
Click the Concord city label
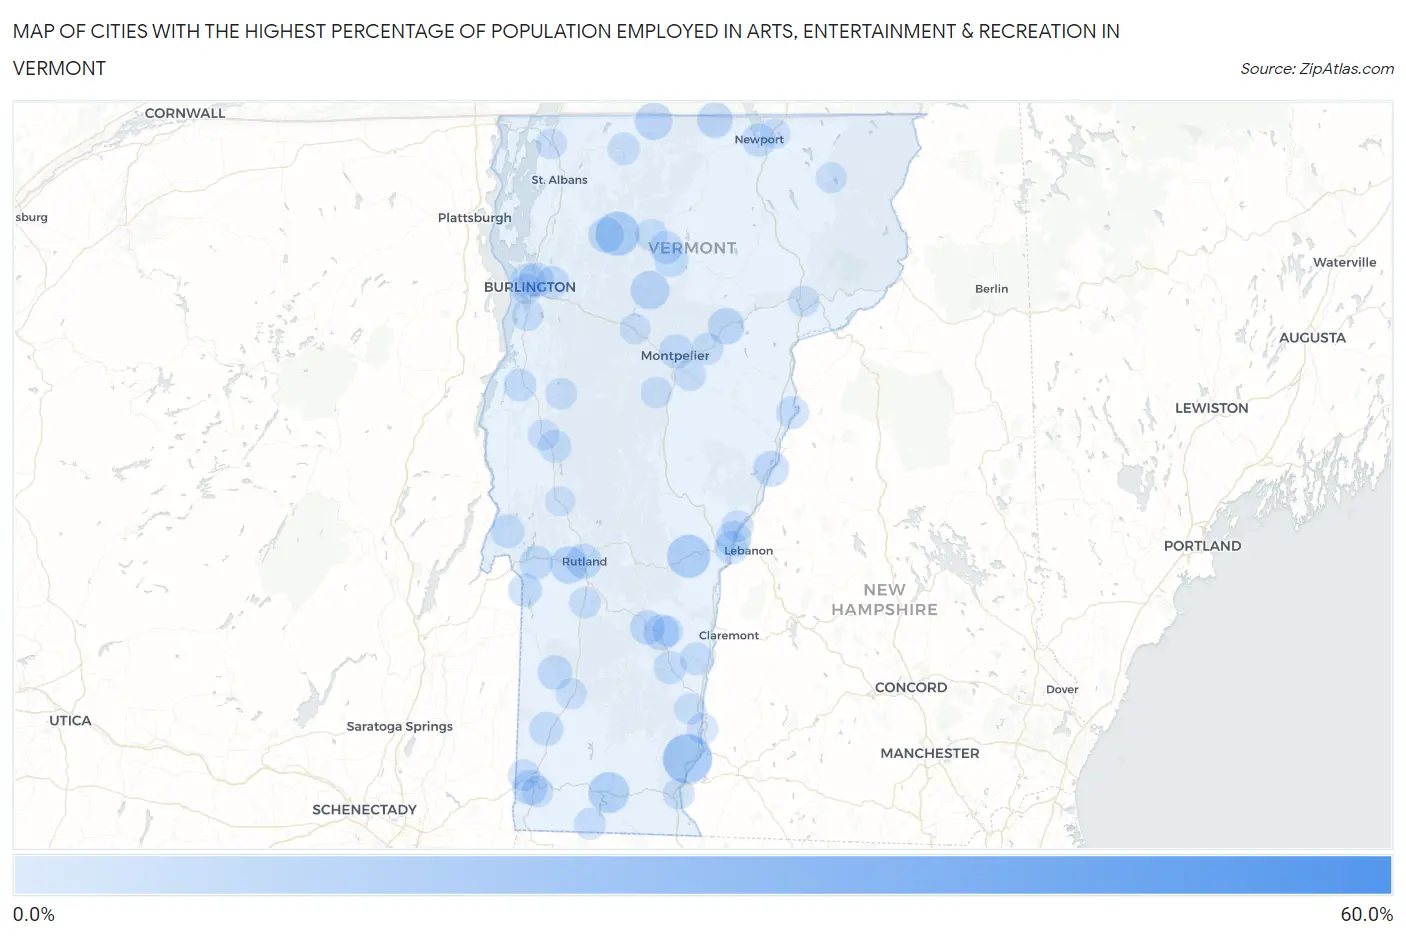(911, 688)
